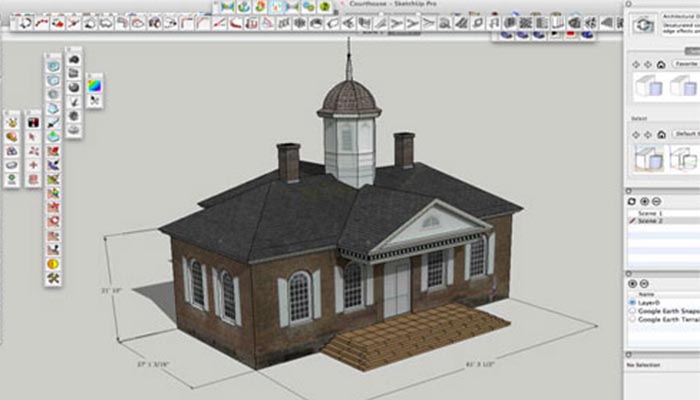This screenshot has height=400, width=700.
Task: Click the red arrow pointer icon in second palette
Action: tap(33, 137)
